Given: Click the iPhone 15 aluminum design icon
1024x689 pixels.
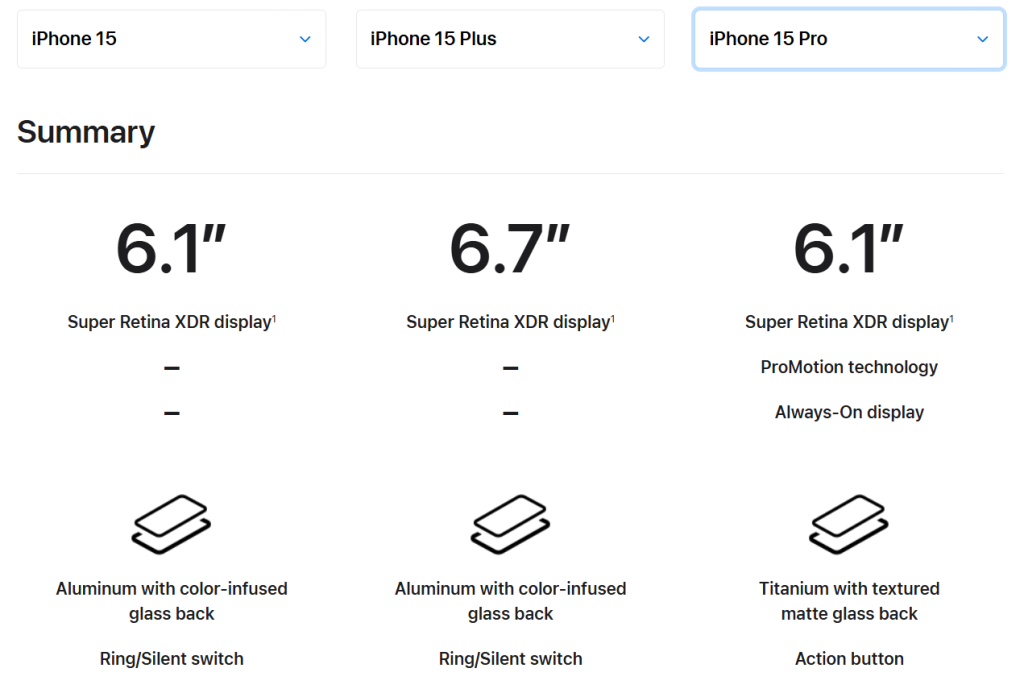Looking at the screenshot, I should point(171,523).
